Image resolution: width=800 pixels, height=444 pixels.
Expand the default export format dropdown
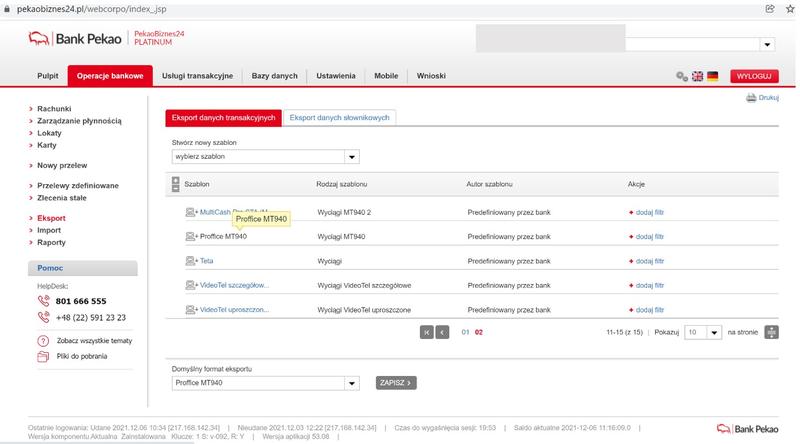tap(352, 382)
